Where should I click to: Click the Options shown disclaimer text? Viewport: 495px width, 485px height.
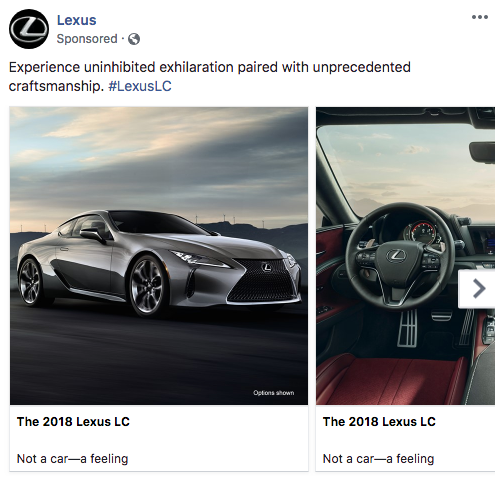[274, 393]
